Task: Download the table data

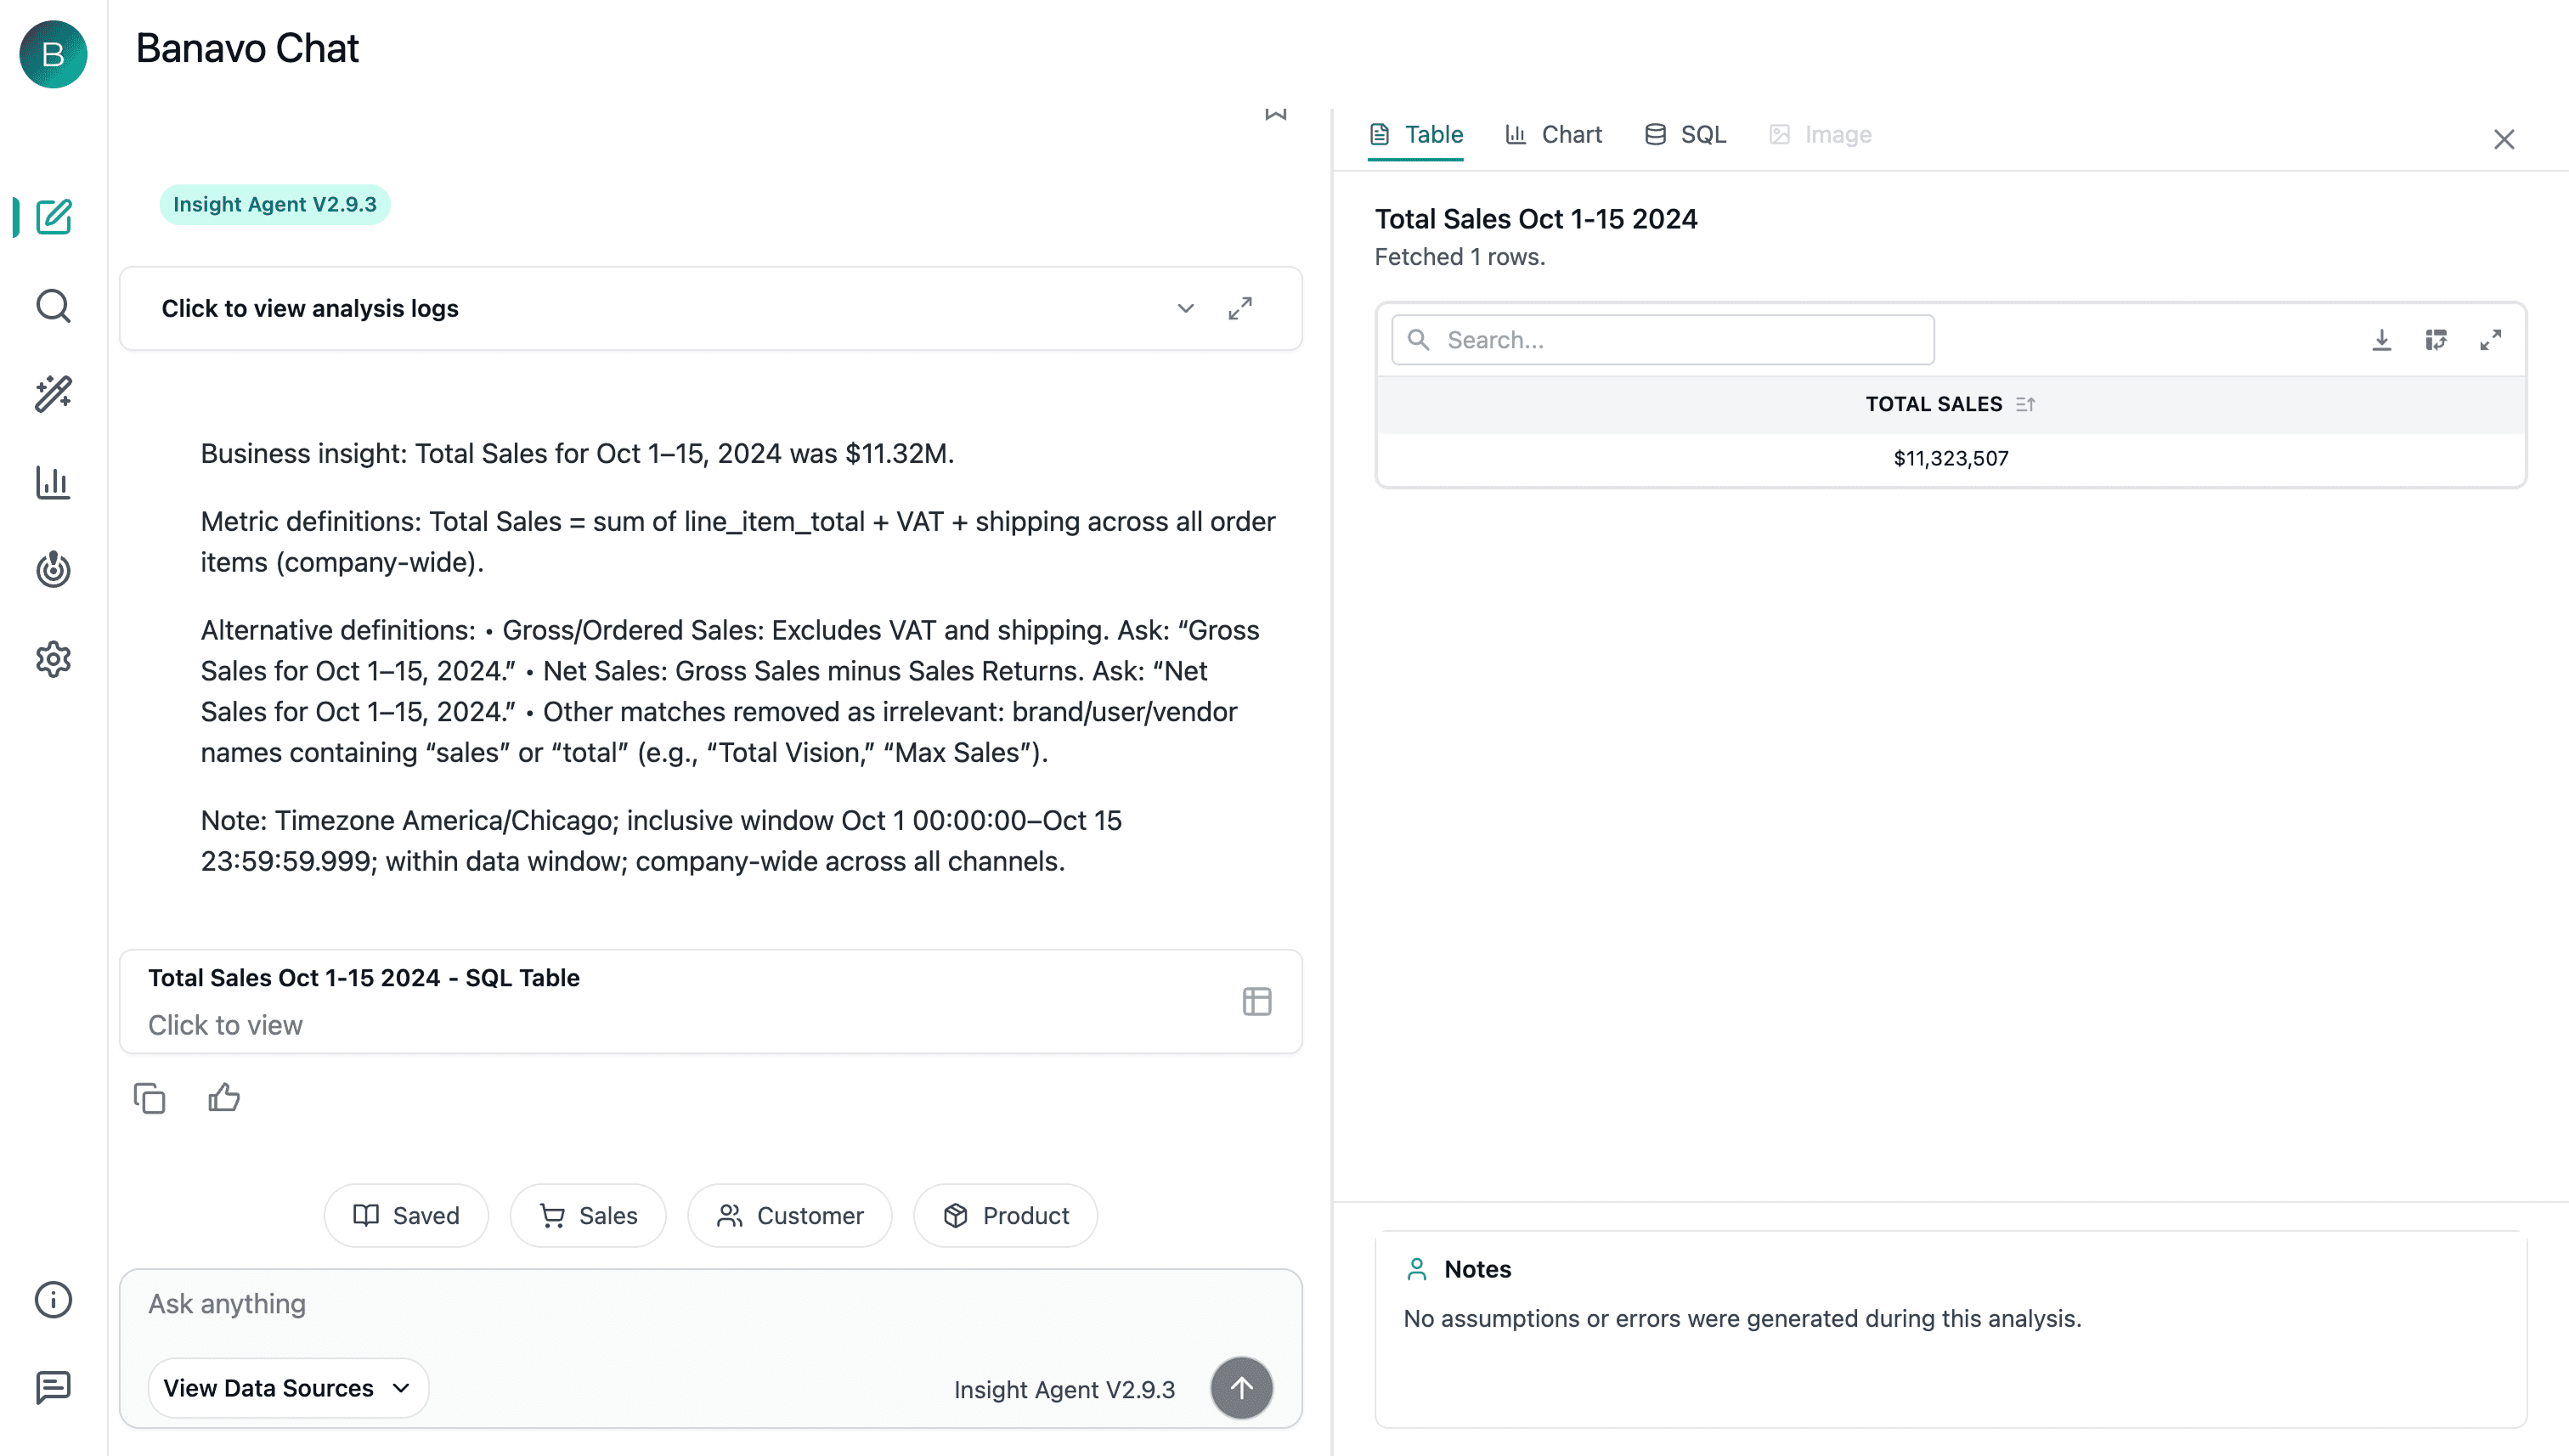Action: click(x=2381, y=340)
